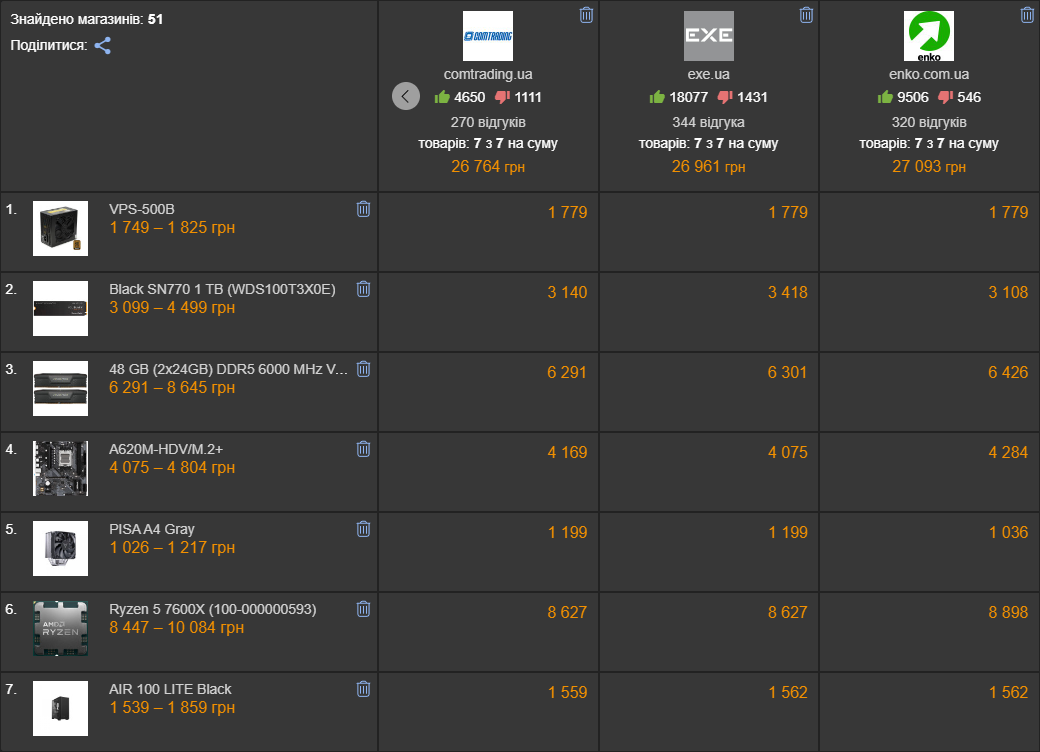Remove A620M-HDV/M.2+ from the list
This screenshot has height=752, width=1040.
click(x=363, y=450)
